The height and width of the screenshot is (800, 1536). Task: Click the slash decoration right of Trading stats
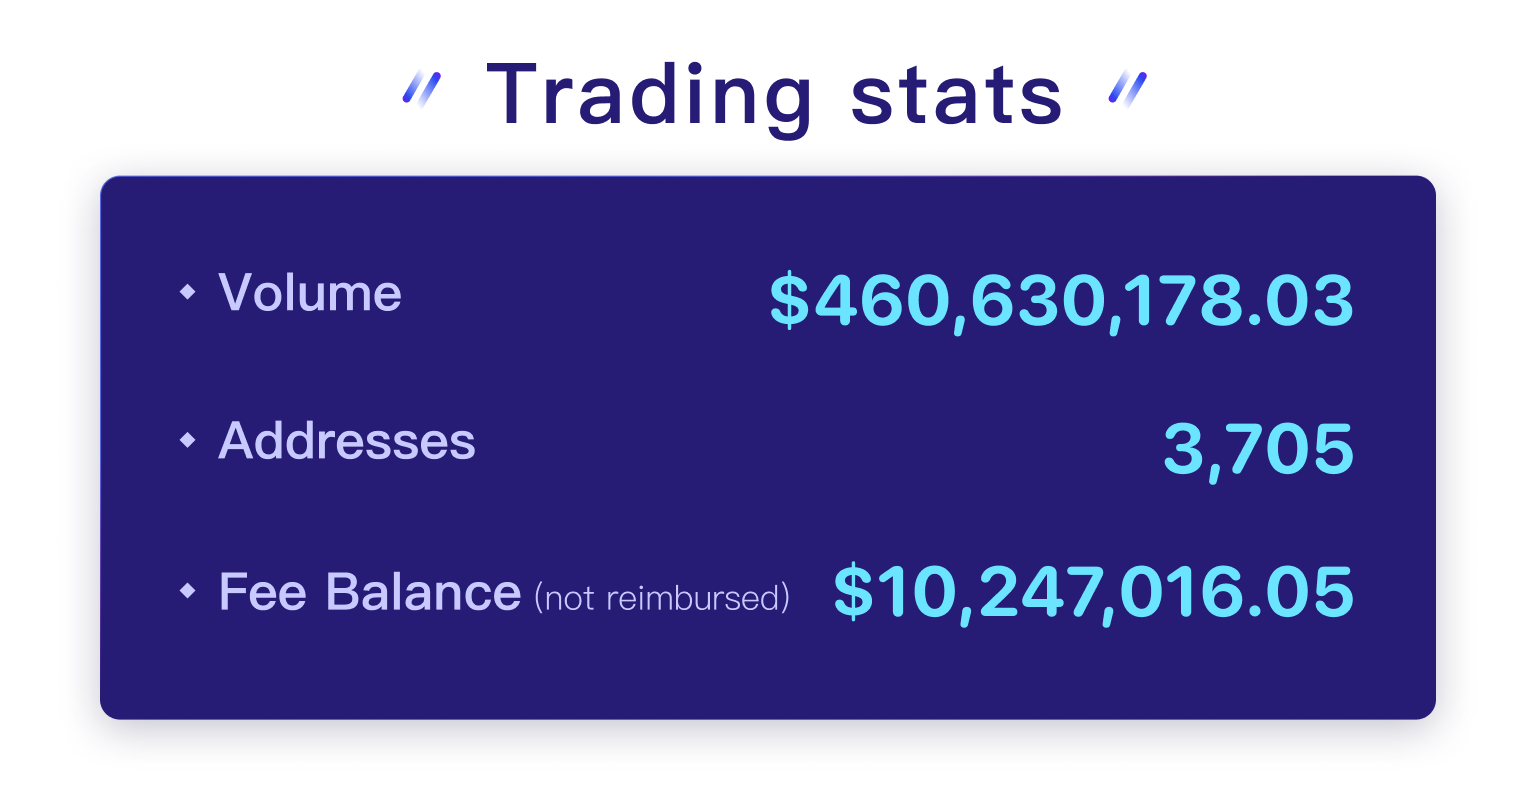click(1128, 88)
